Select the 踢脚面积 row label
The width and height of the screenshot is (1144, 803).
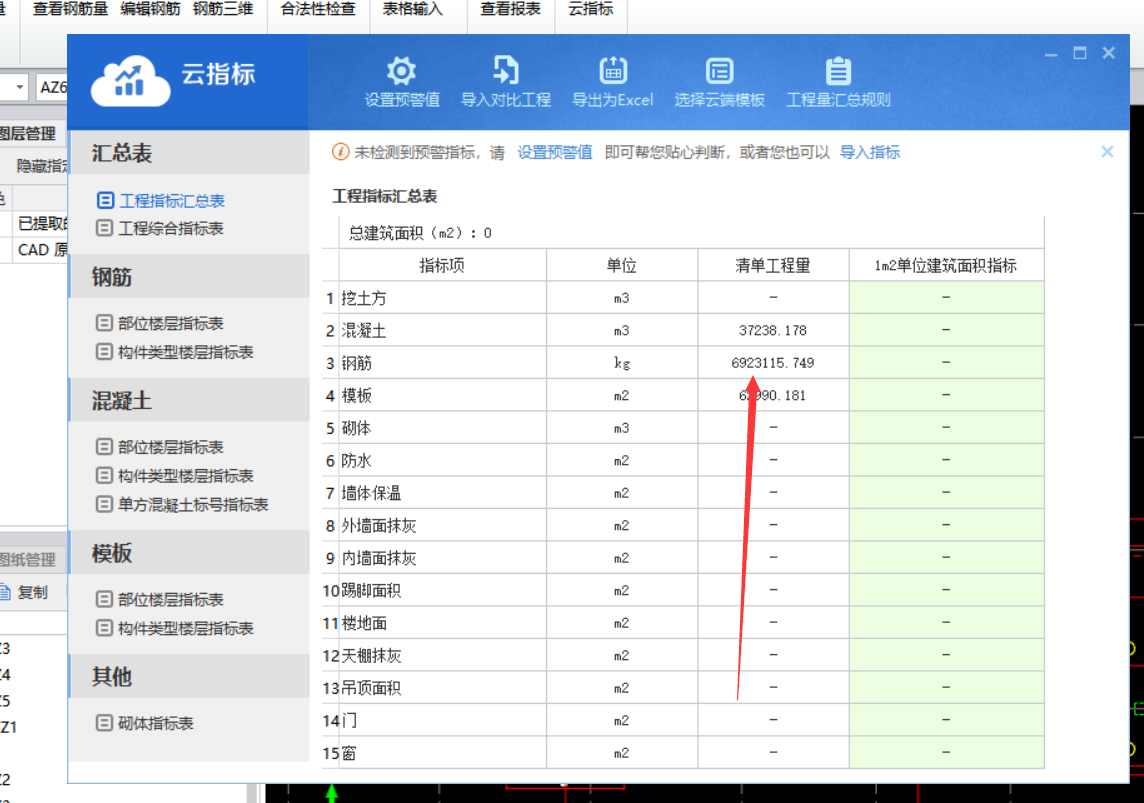371,591
